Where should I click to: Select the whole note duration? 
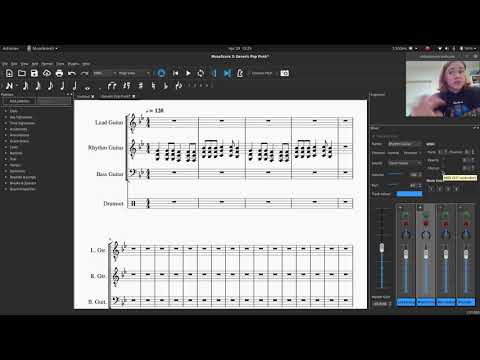point(87,87)
